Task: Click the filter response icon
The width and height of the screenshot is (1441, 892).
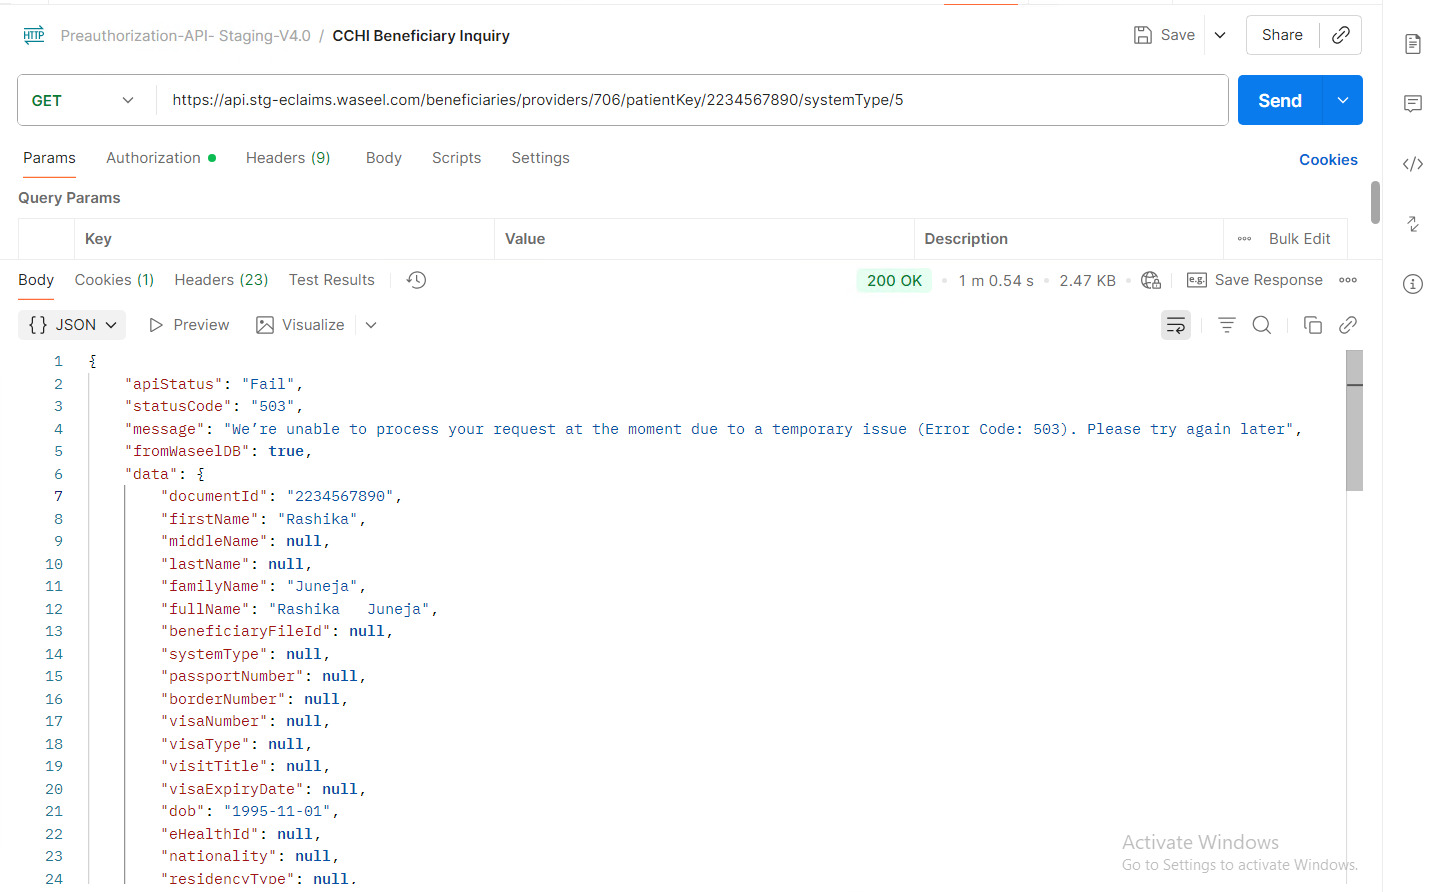Action: click(1226, 325)
